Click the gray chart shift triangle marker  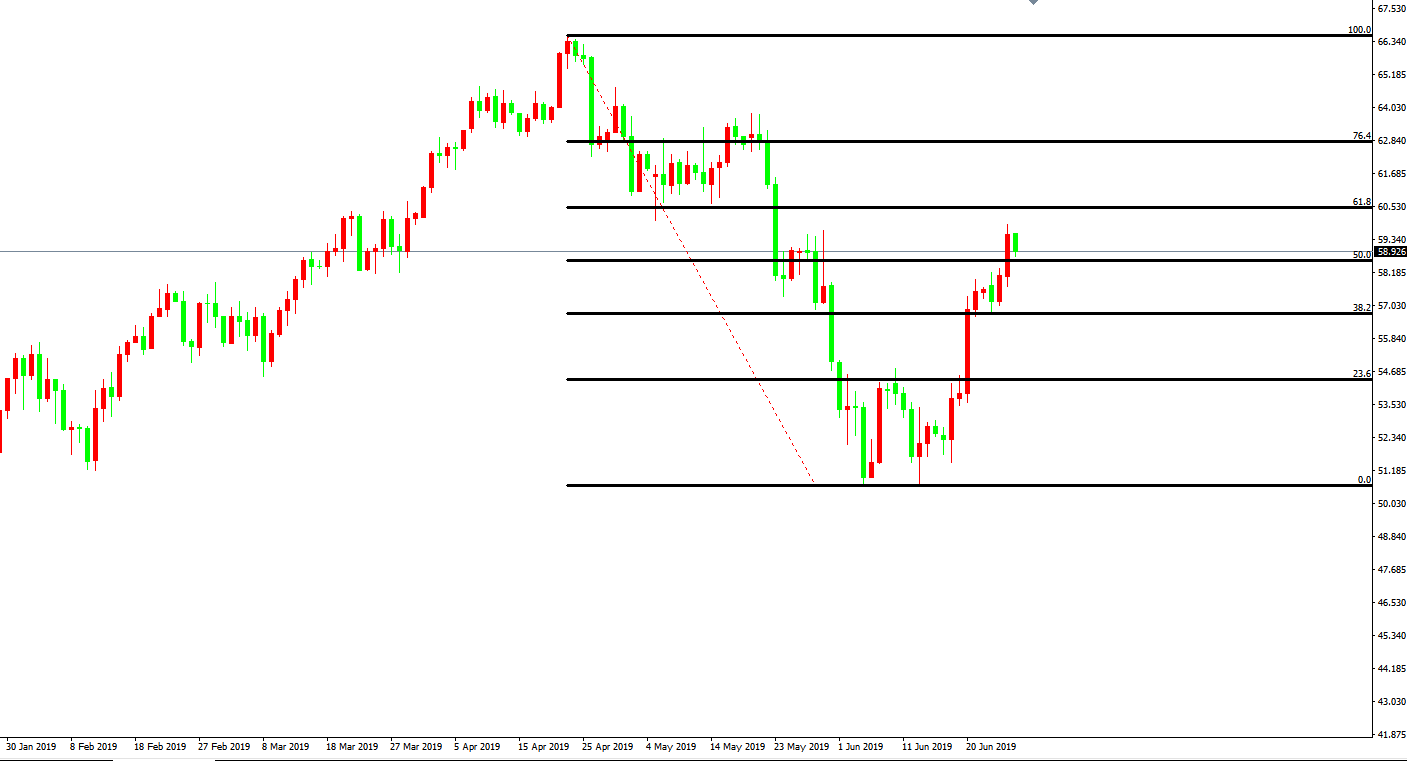coord(1034,3)
